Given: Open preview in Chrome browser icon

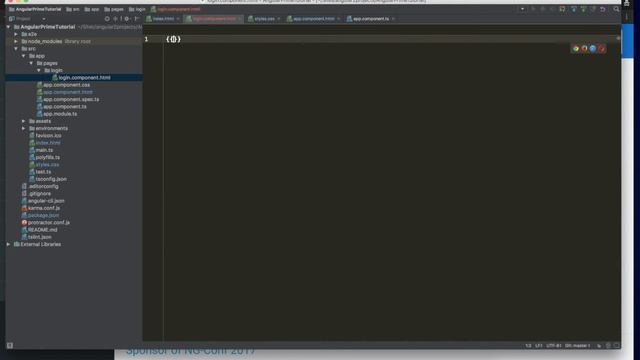Looking at the screenshot, I should click(576, 49).
